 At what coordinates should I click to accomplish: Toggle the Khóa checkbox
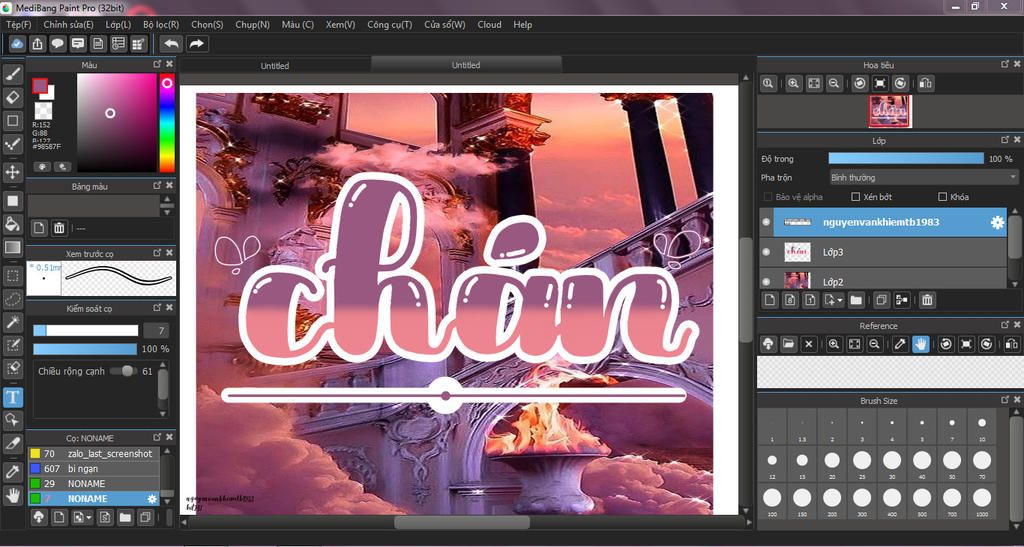click(x=942, y=196)
